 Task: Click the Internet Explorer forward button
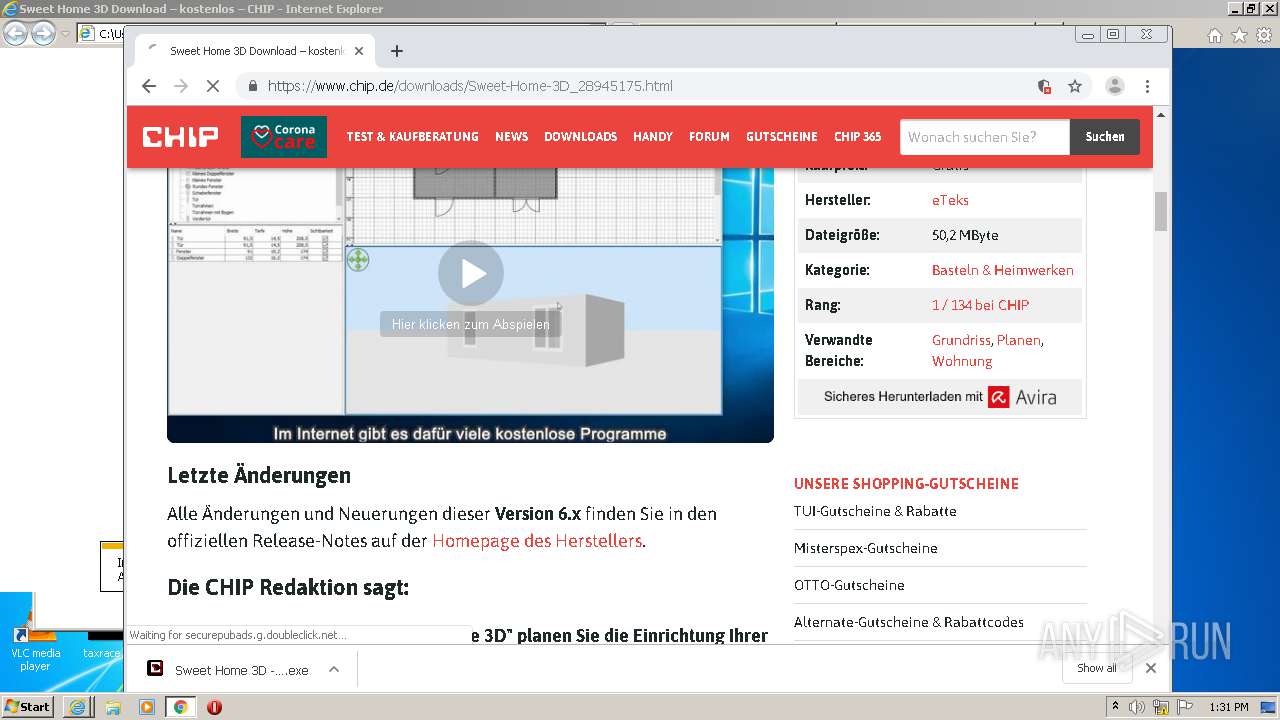click(43, 33)
